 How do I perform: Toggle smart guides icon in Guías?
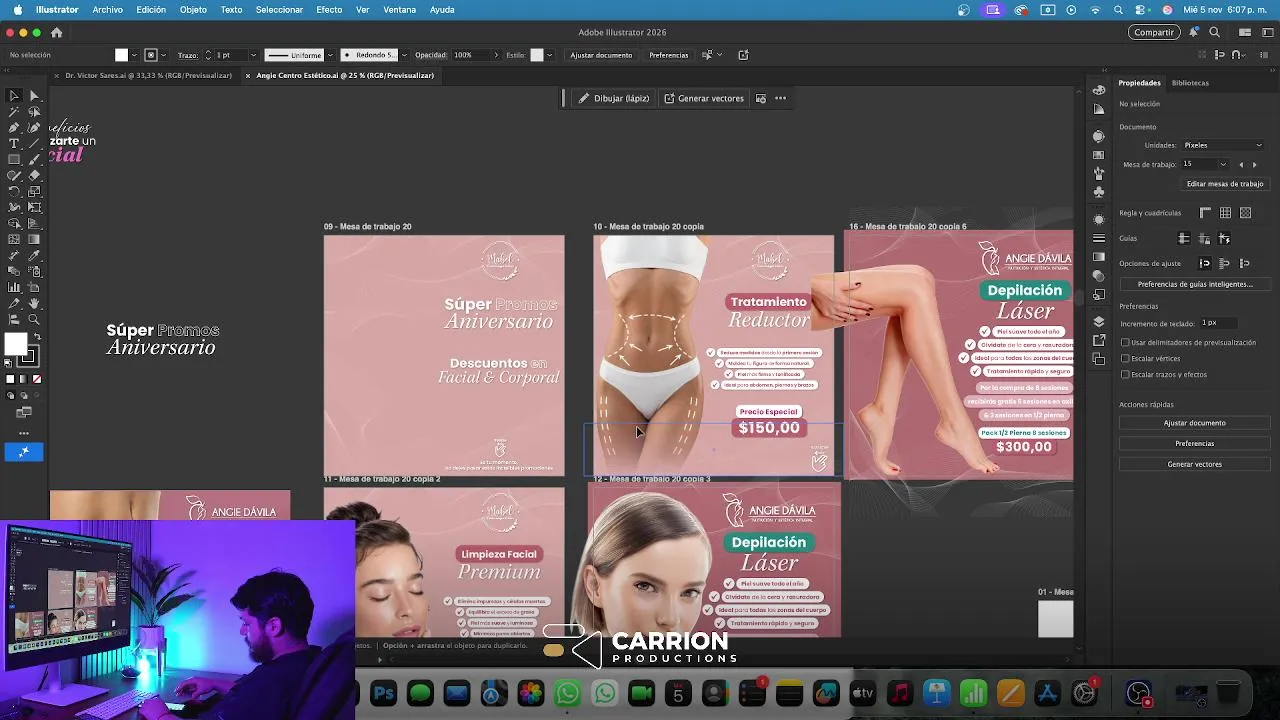coord(1224,238)
